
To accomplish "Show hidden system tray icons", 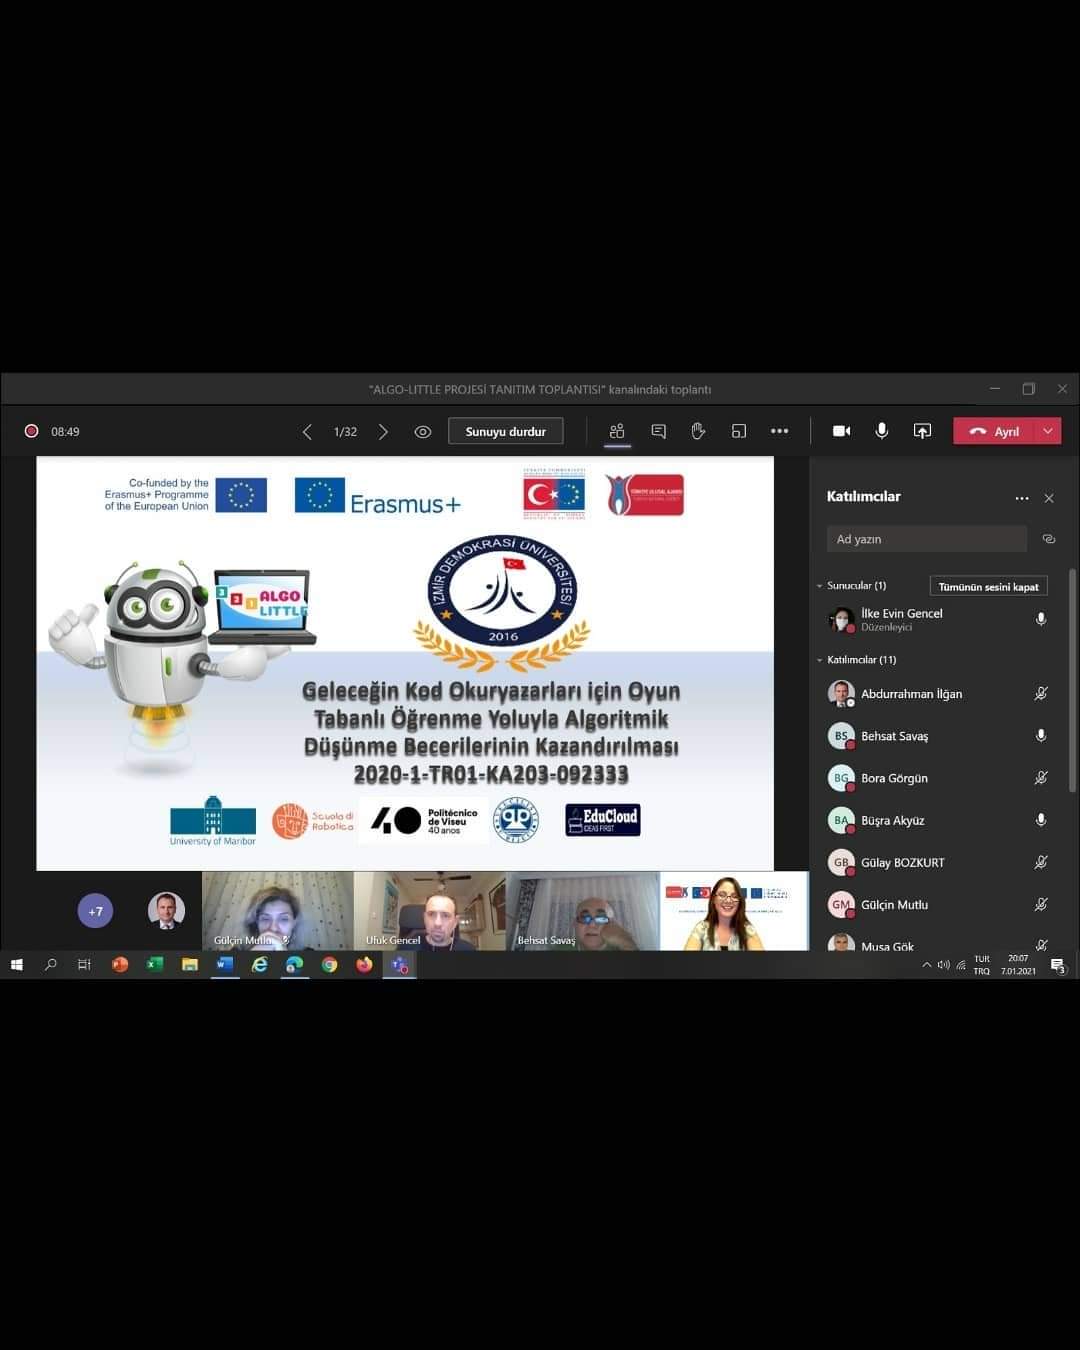I will 927,965.
